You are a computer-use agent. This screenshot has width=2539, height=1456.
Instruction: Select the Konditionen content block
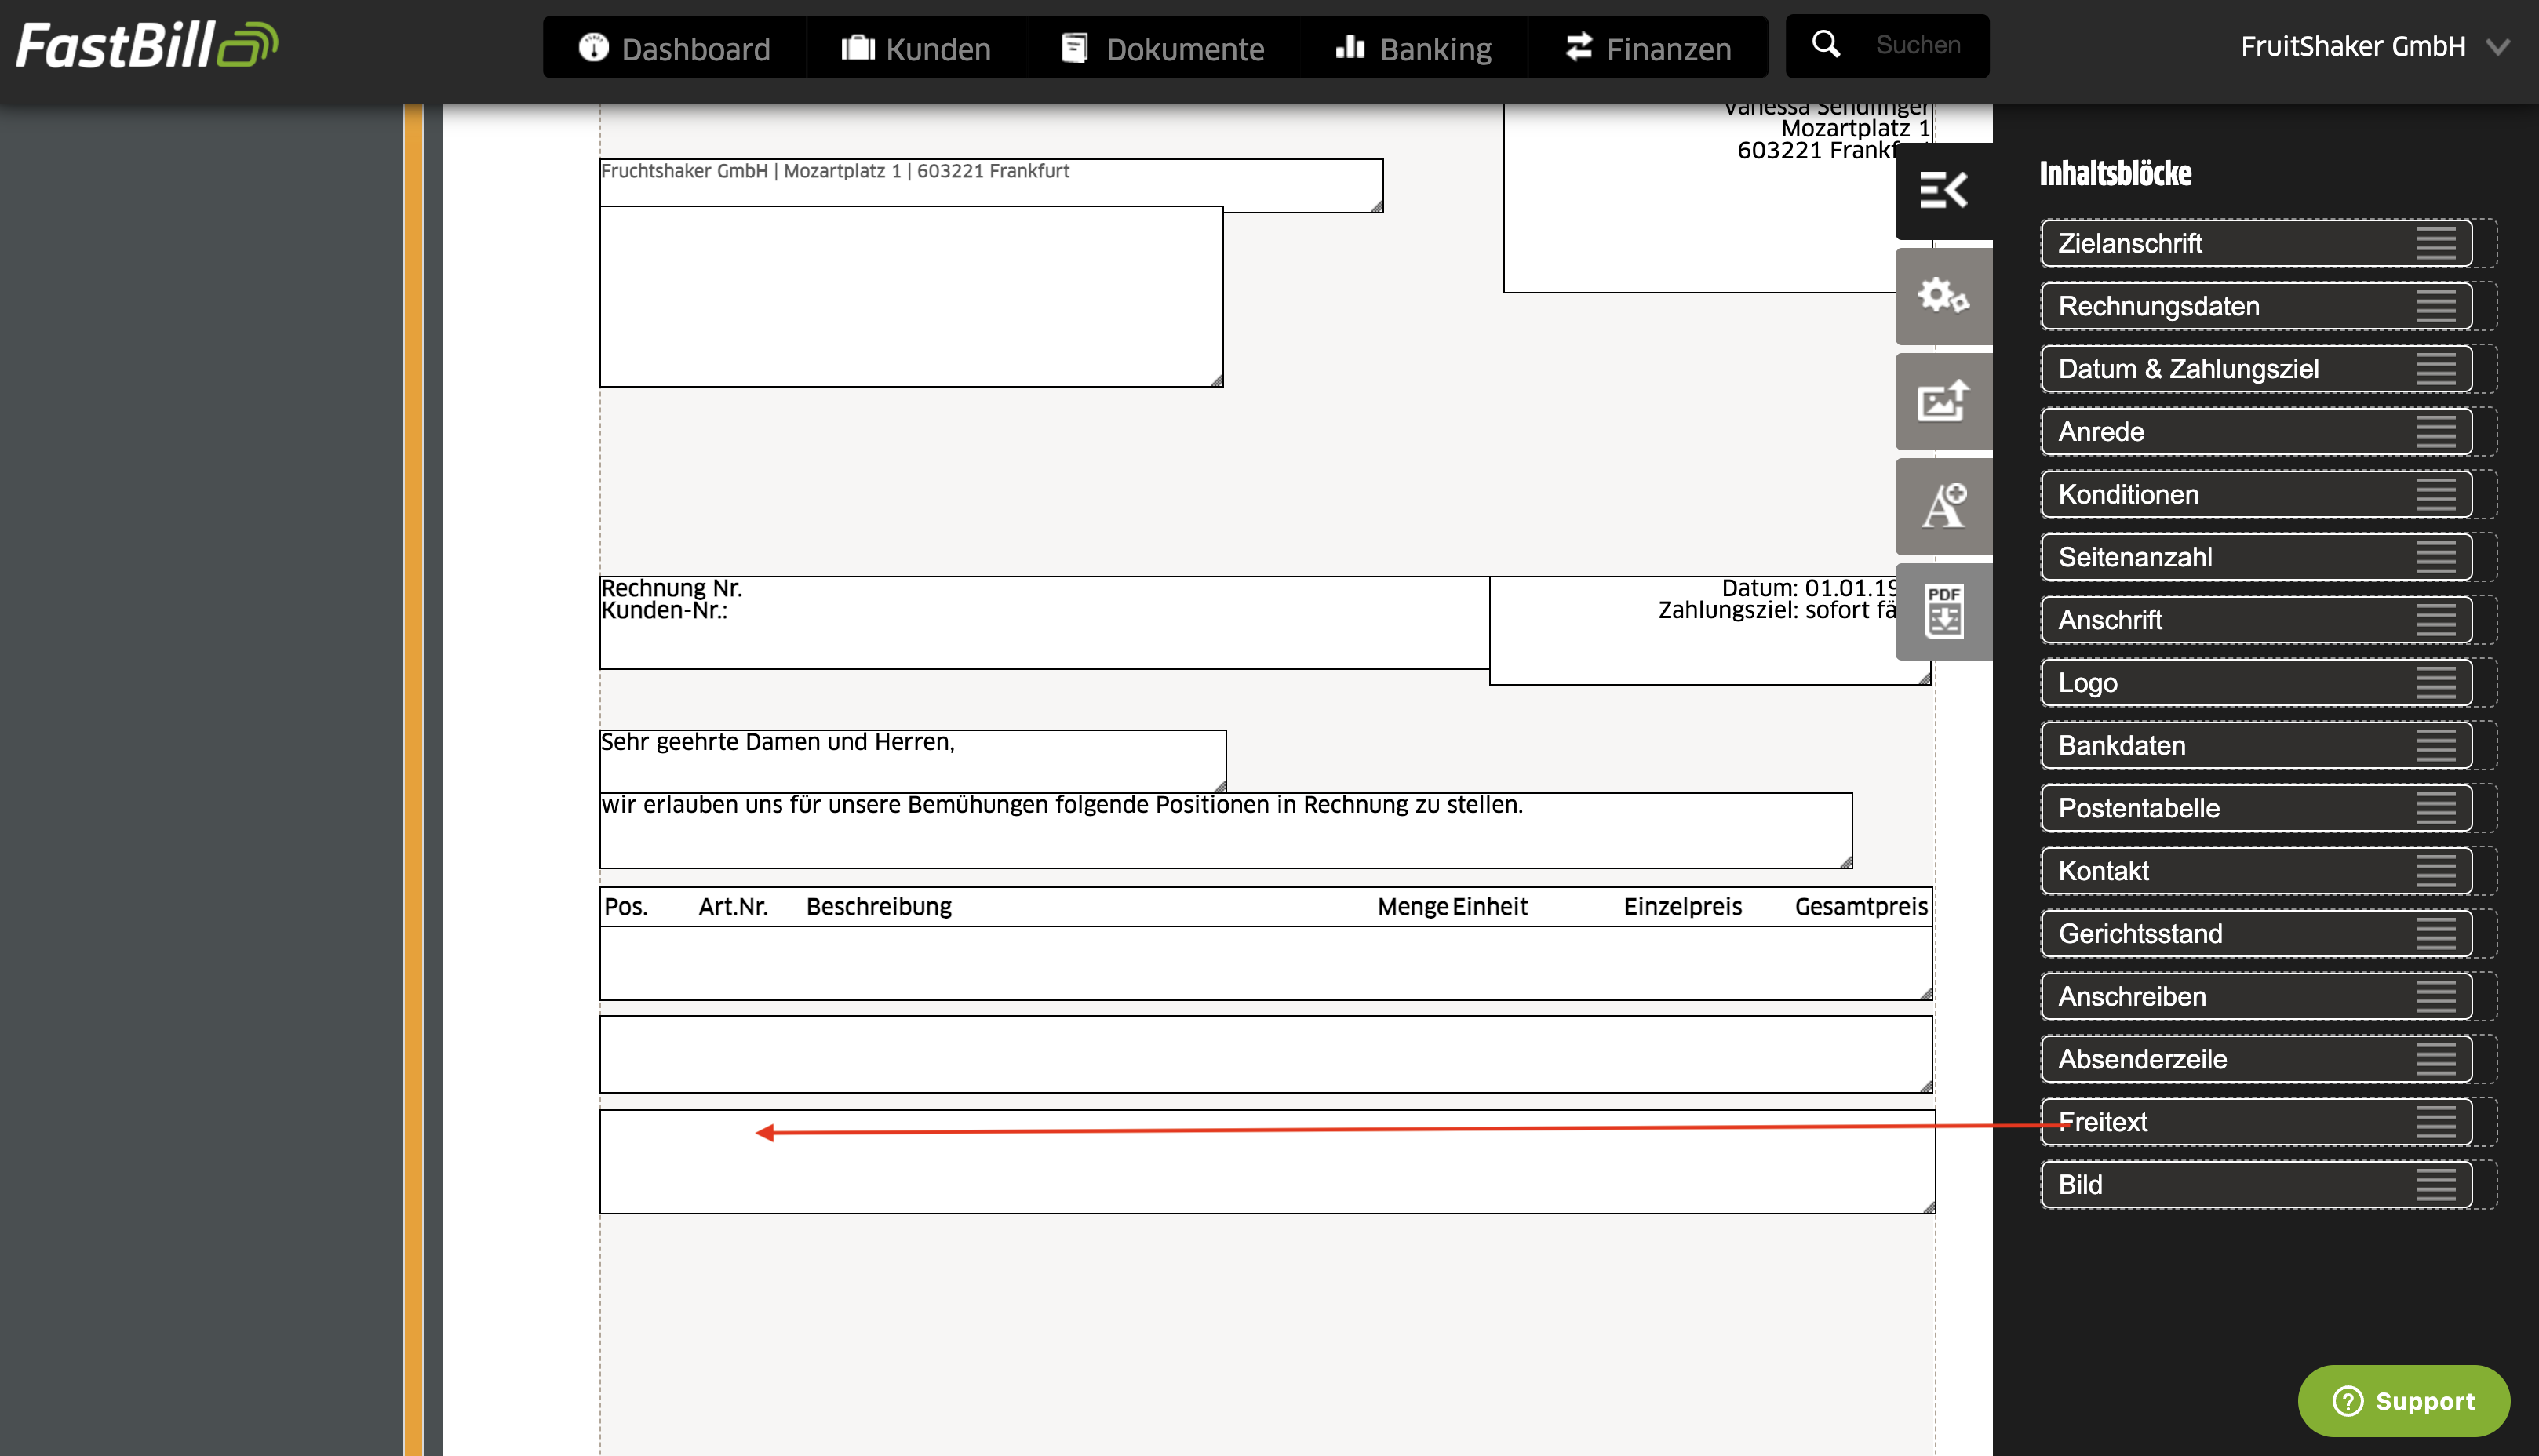[2256, 494]
